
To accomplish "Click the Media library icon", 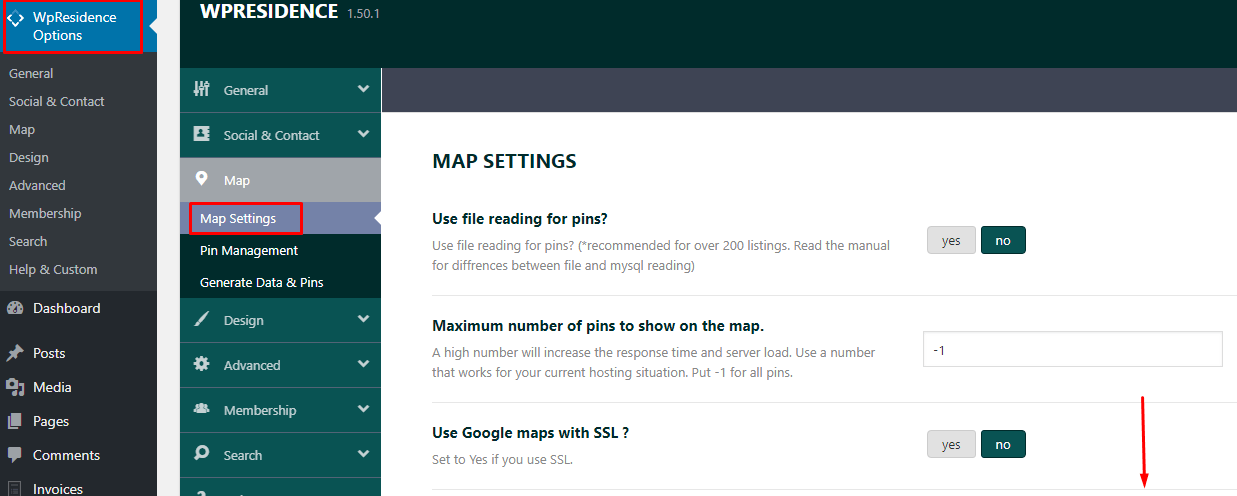I will [x=15, y=387].
